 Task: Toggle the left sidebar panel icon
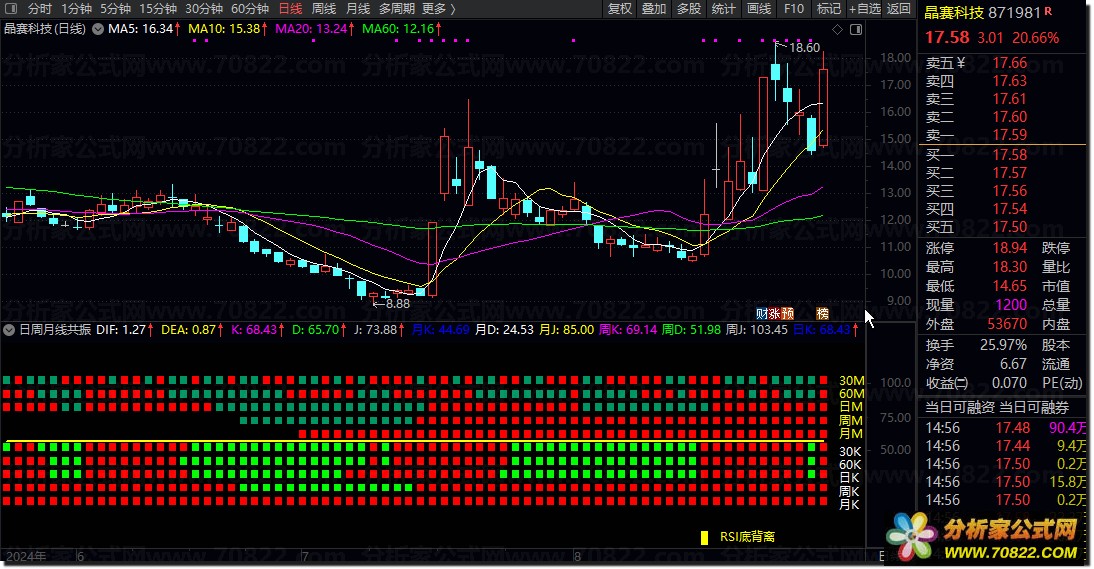click(10, 9)
